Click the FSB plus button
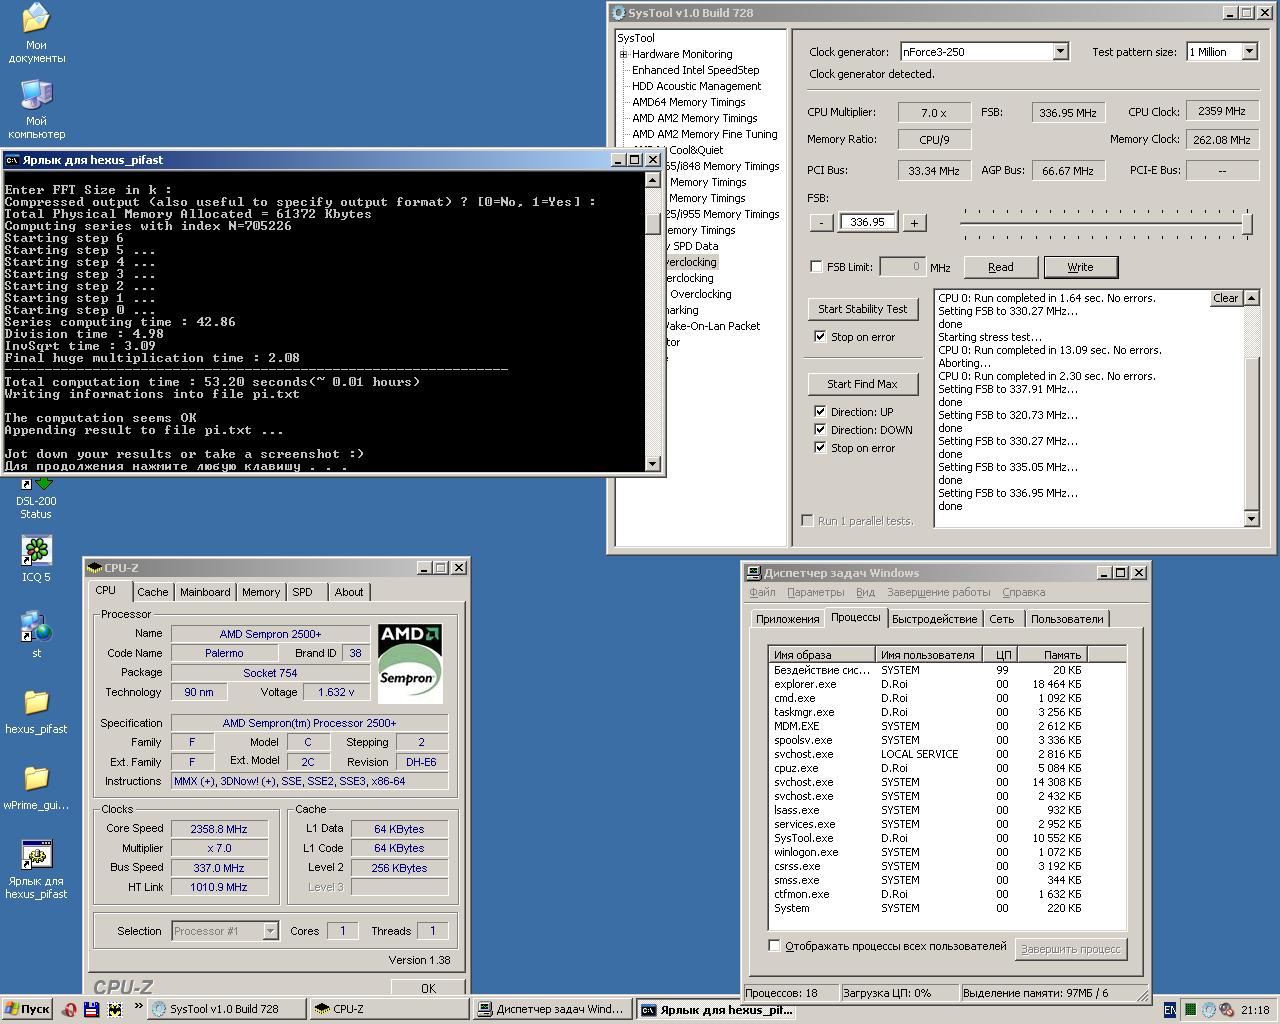 [x=914, y=223]
